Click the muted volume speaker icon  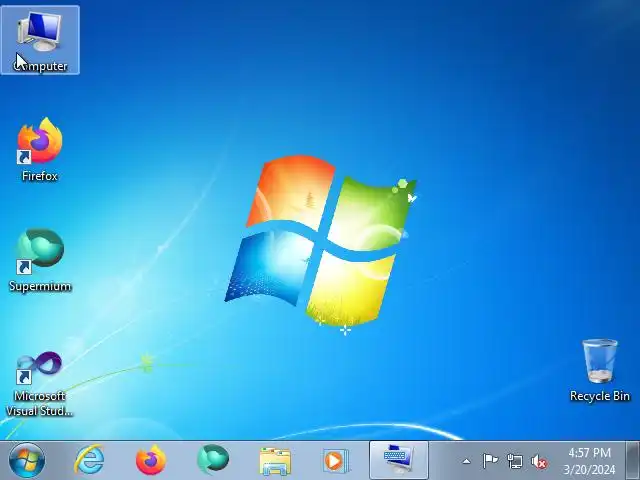[x=539, y=462]
